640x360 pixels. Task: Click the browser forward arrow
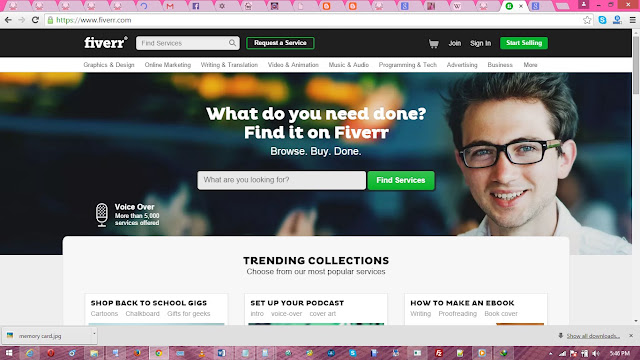tap(22, 20)
